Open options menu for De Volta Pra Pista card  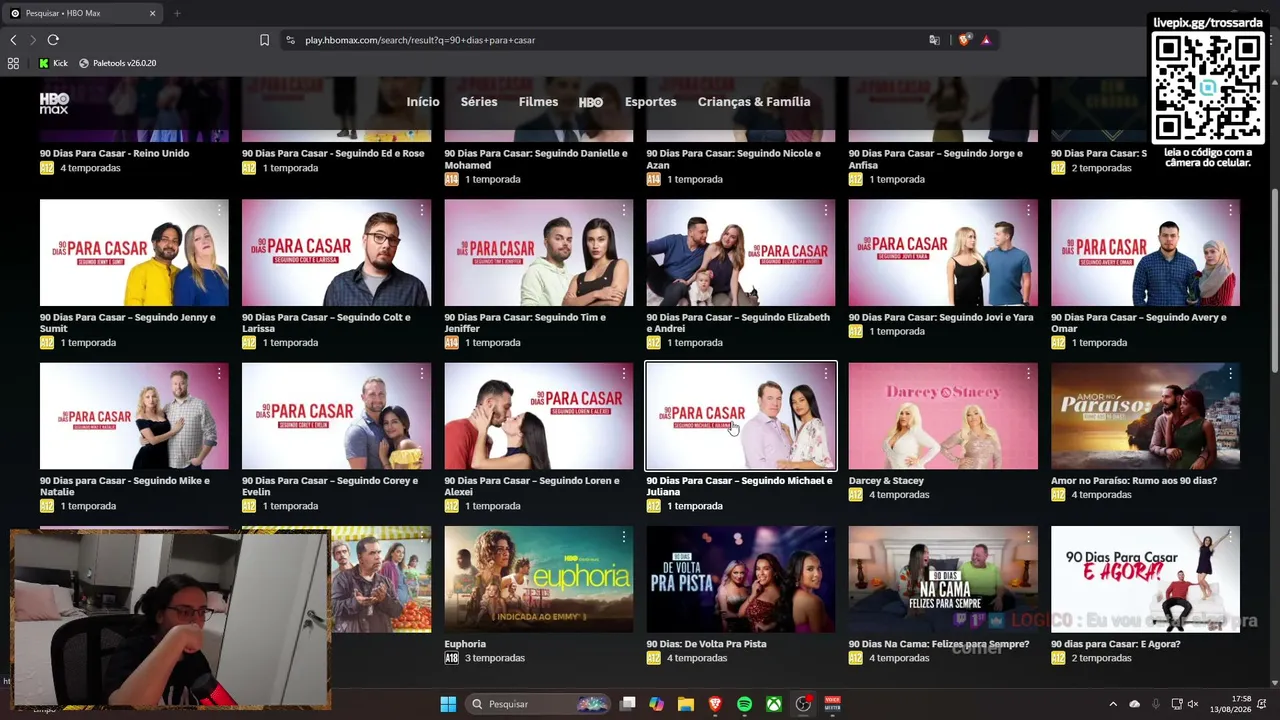coord(826,537)
